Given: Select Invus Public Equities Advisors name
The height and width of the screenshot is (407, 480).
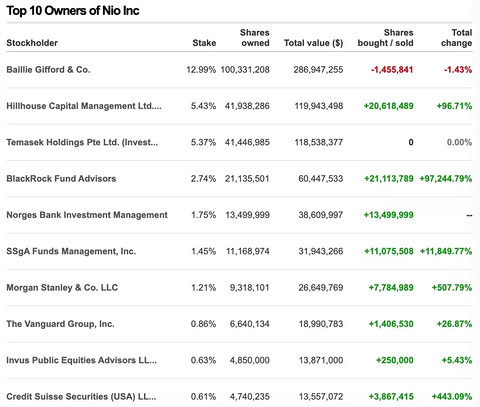Looking at the screenshot, I should pyautogui.click(x=82, y=360).
